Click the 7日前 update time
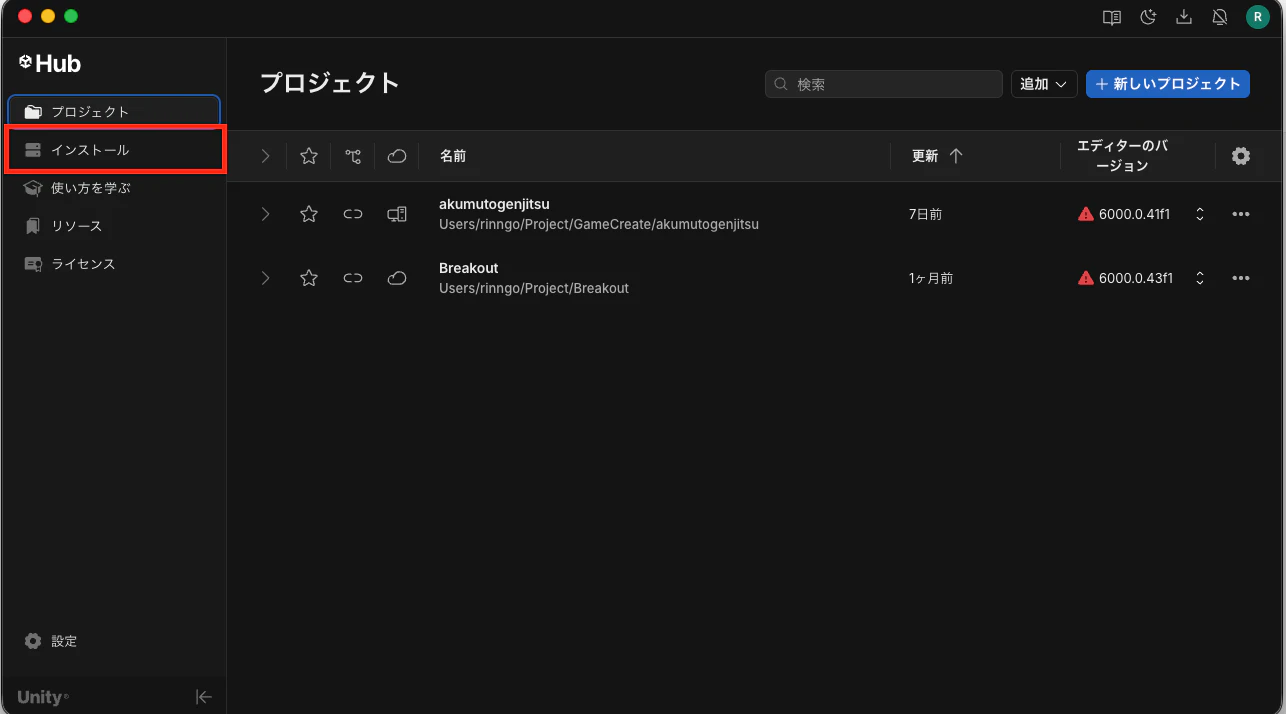The height and width of the screenshot is (714, 1286). coord(925,214)
